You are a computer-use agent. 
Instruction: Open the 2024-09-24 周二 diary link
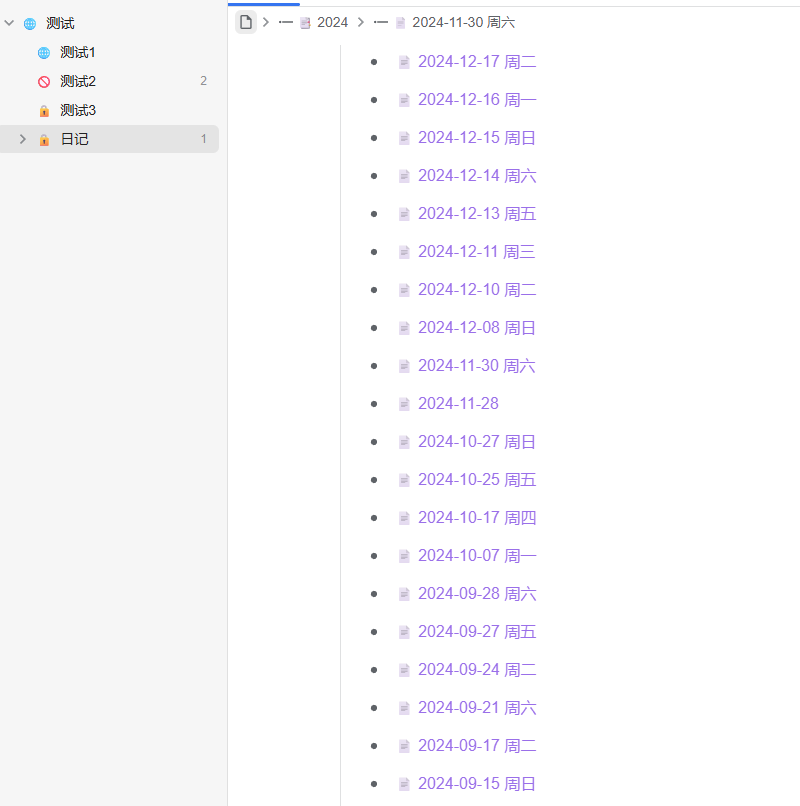tap(477, 670)
